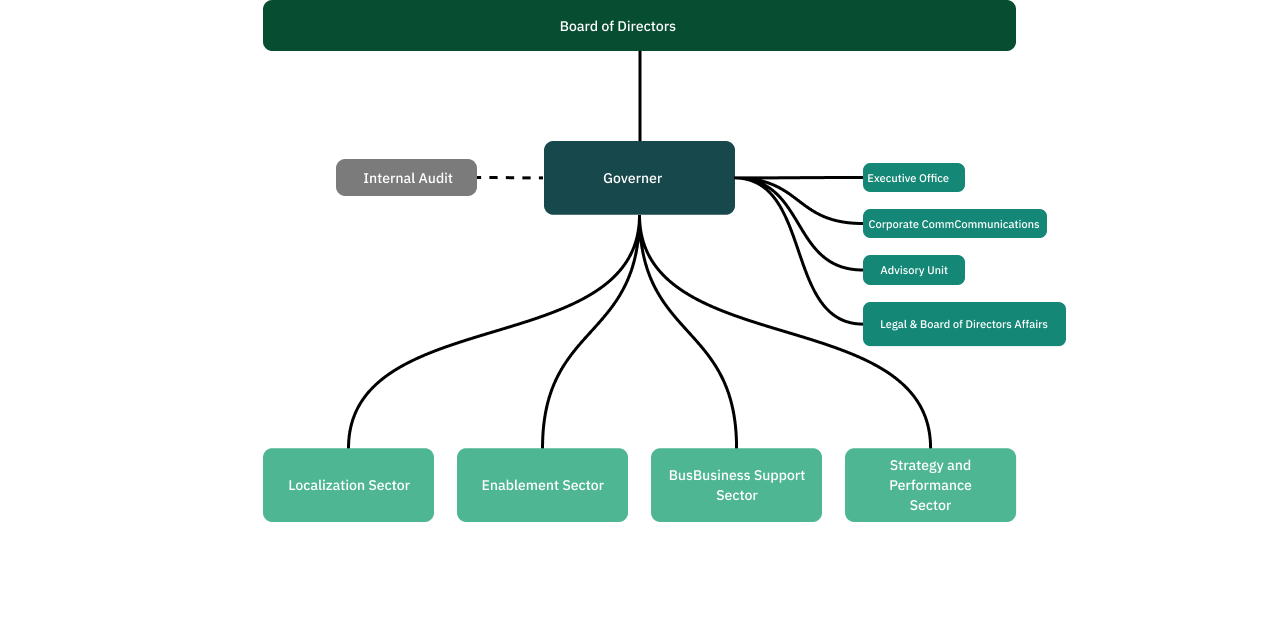
Task: Click the Business Support Sector box
Action: [736, 485]
